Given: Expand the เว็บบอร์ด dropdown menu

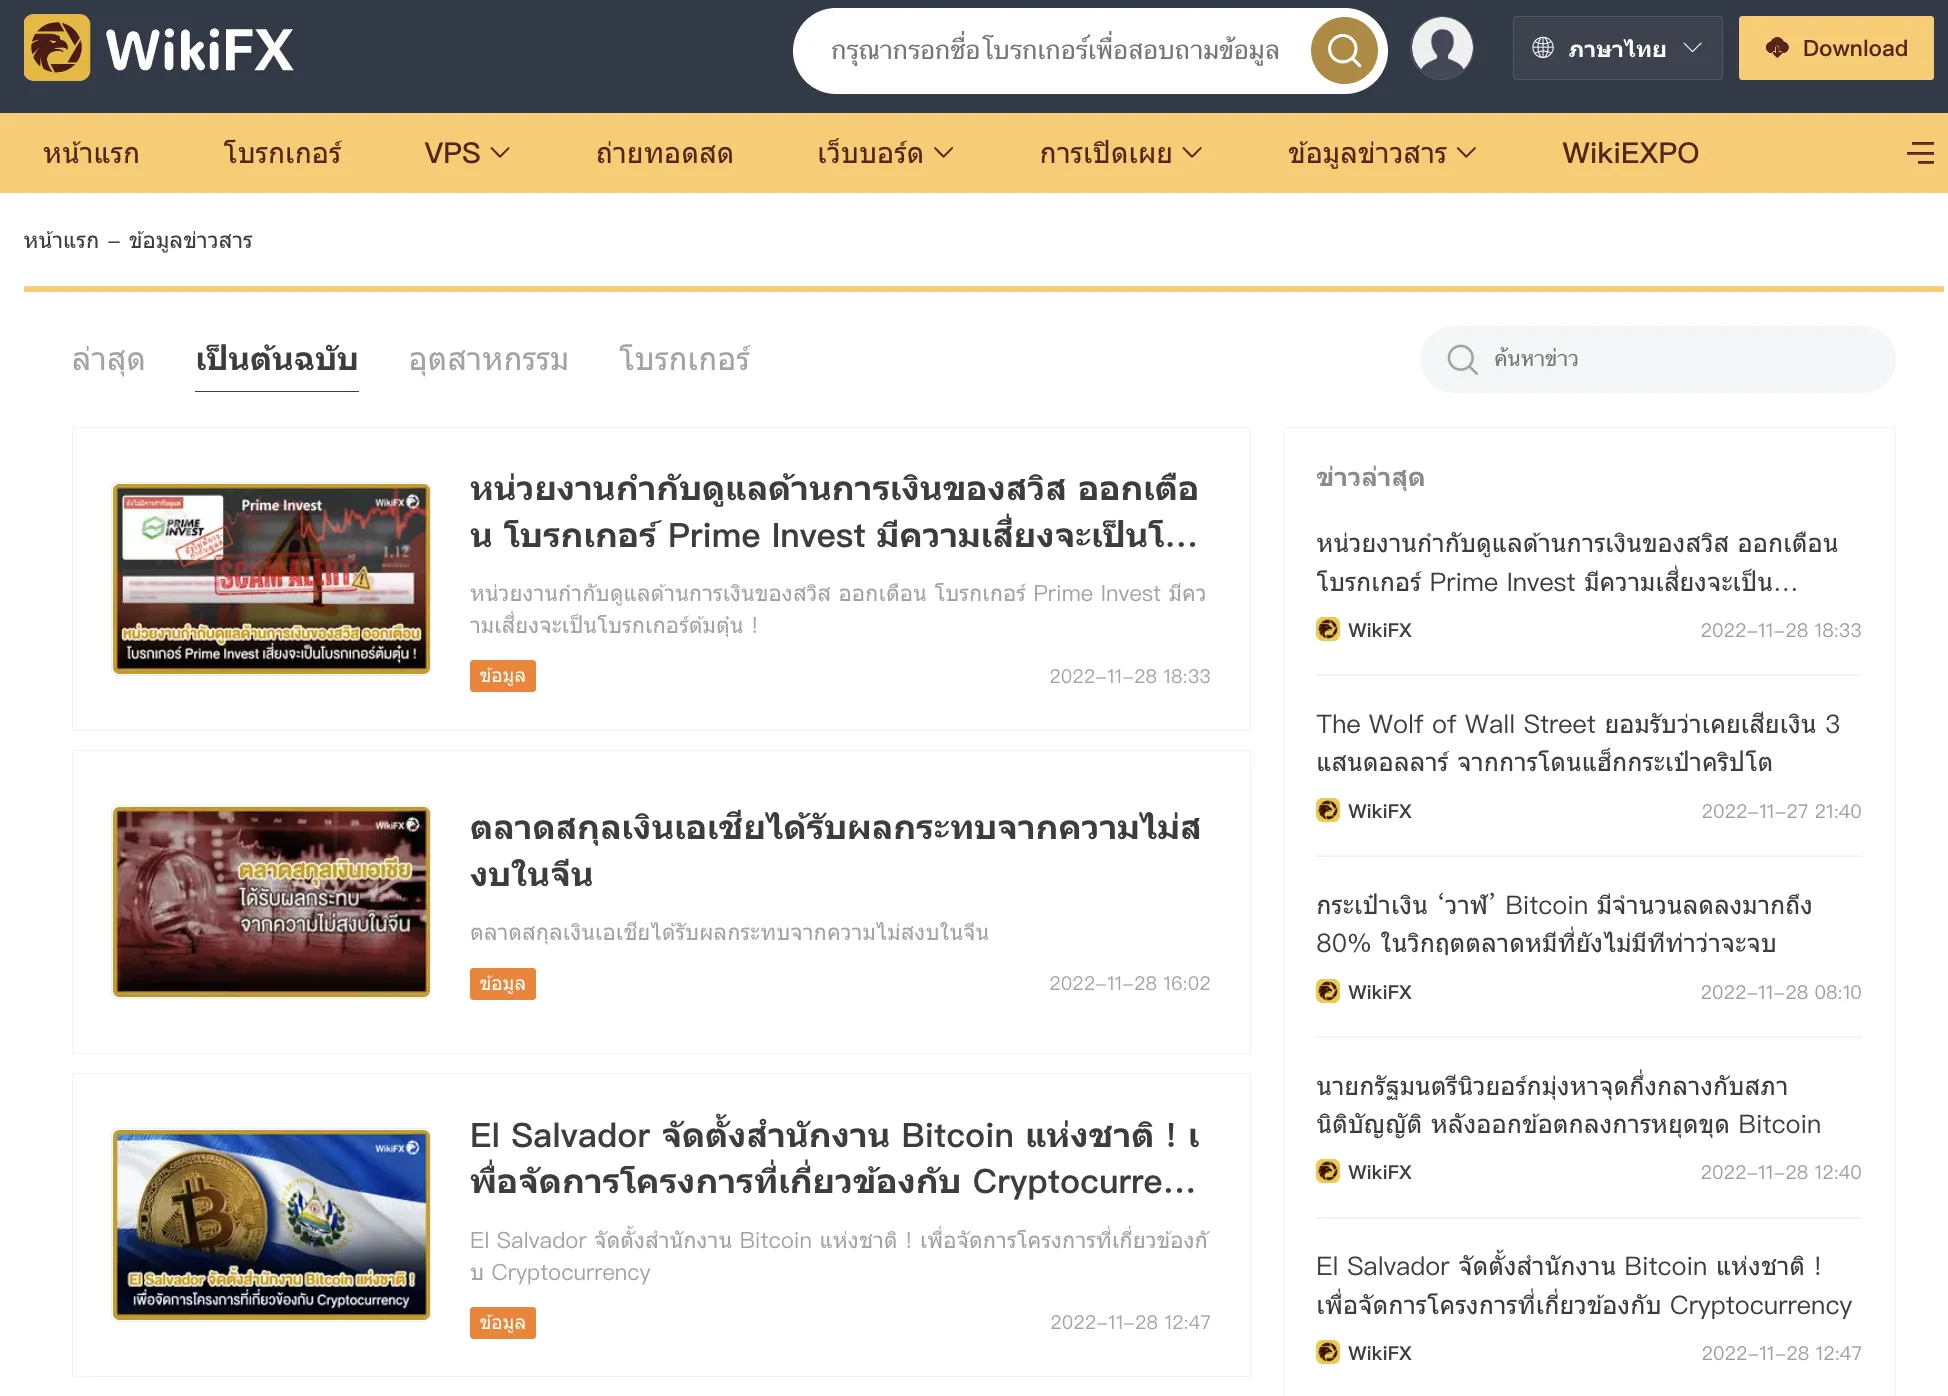Looking at the screenshot, I should click(x=885, y=153).
